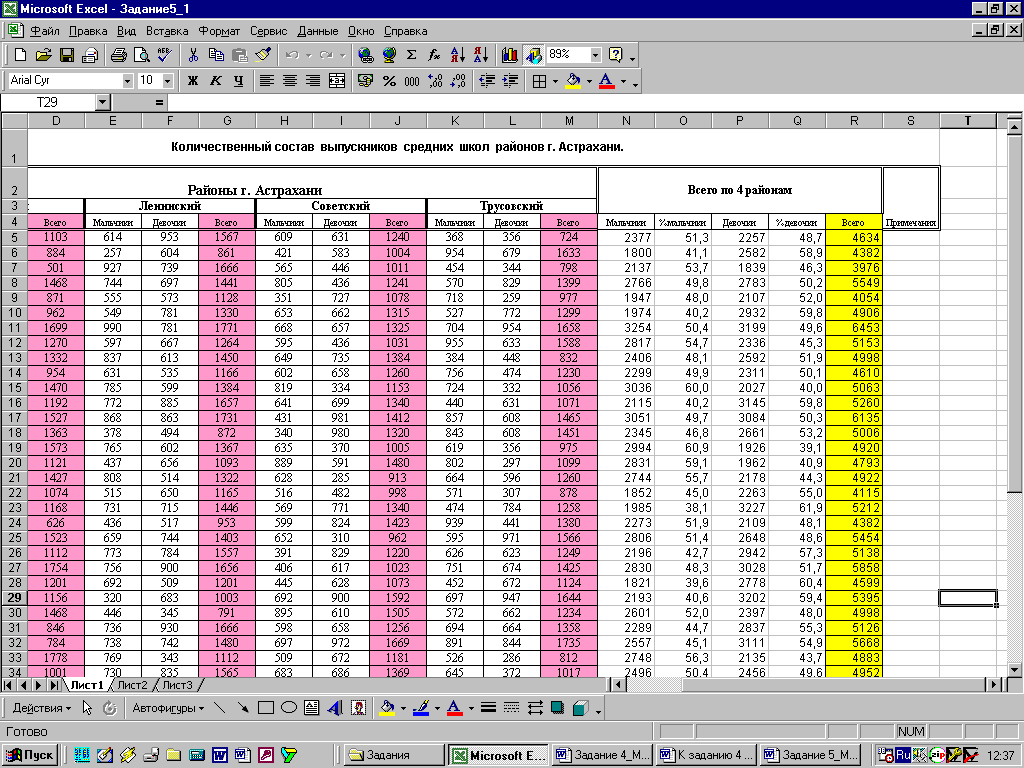Open the Name Box dropdown arrow

pyautogui.click(x=103, y=103)
